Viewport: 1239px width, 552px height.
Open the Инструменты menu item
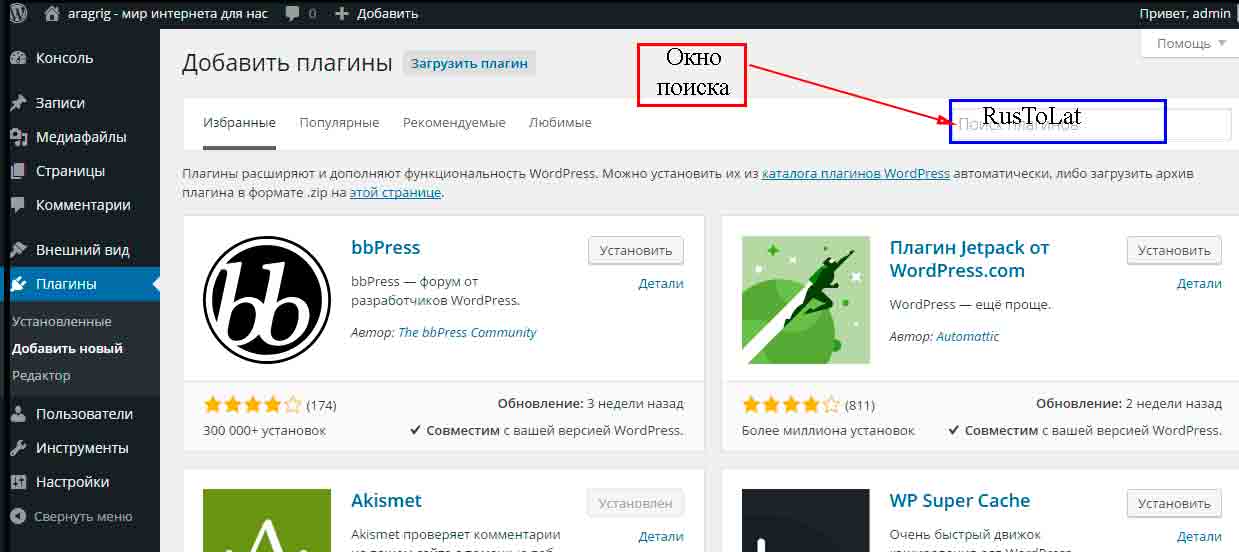pos(80,448)
